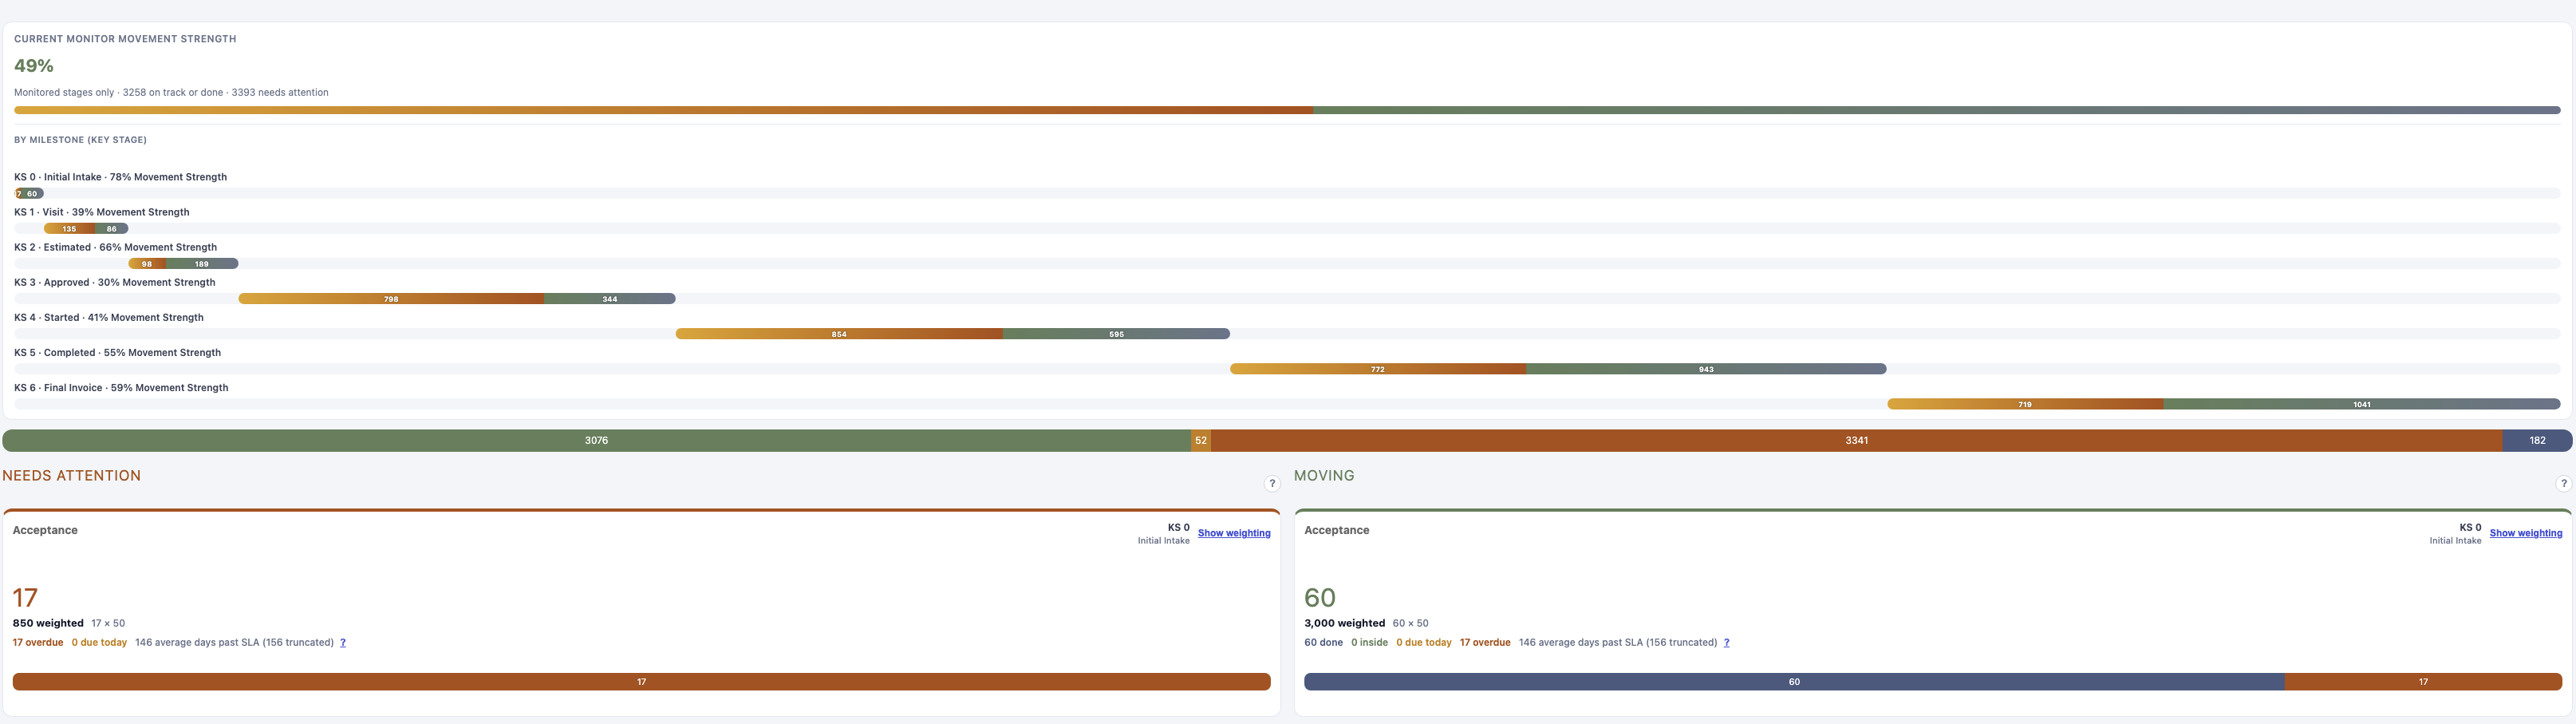Click the 135 segment in KS 1 Visit bar
2576x724 pixels.
tap(69, 229)
